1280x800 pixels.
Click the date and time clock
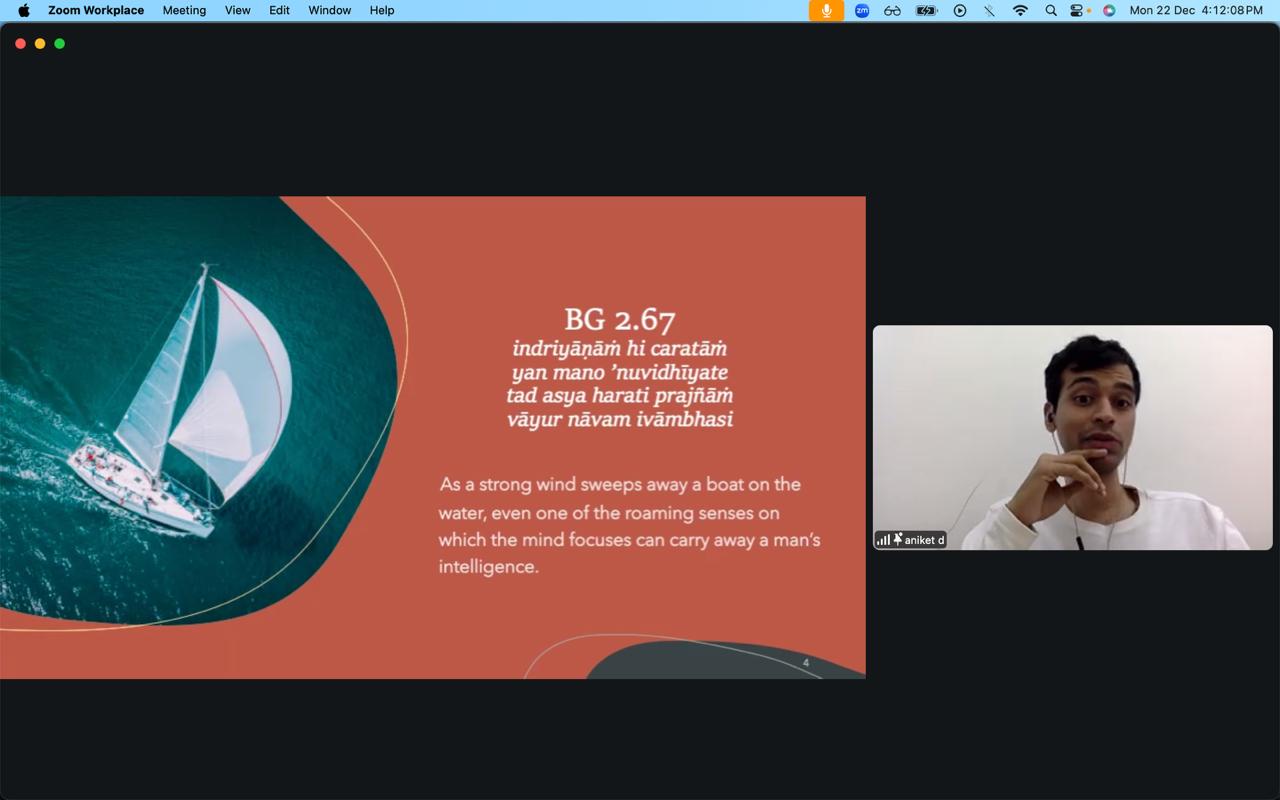1195,10
